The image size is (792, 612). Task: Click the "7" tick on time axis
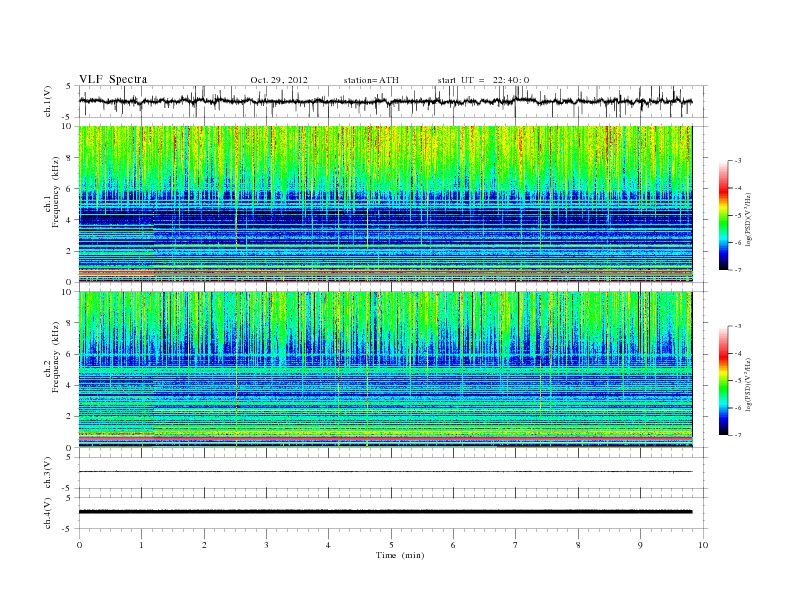coord(516,545)
